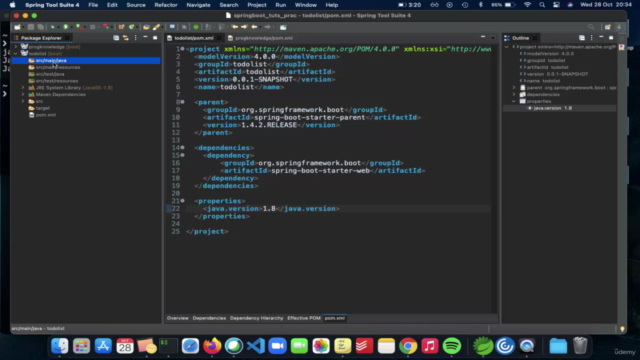Collapse the todolist project node
Viewport: 640px width, 360px height.
click(16, 53)
